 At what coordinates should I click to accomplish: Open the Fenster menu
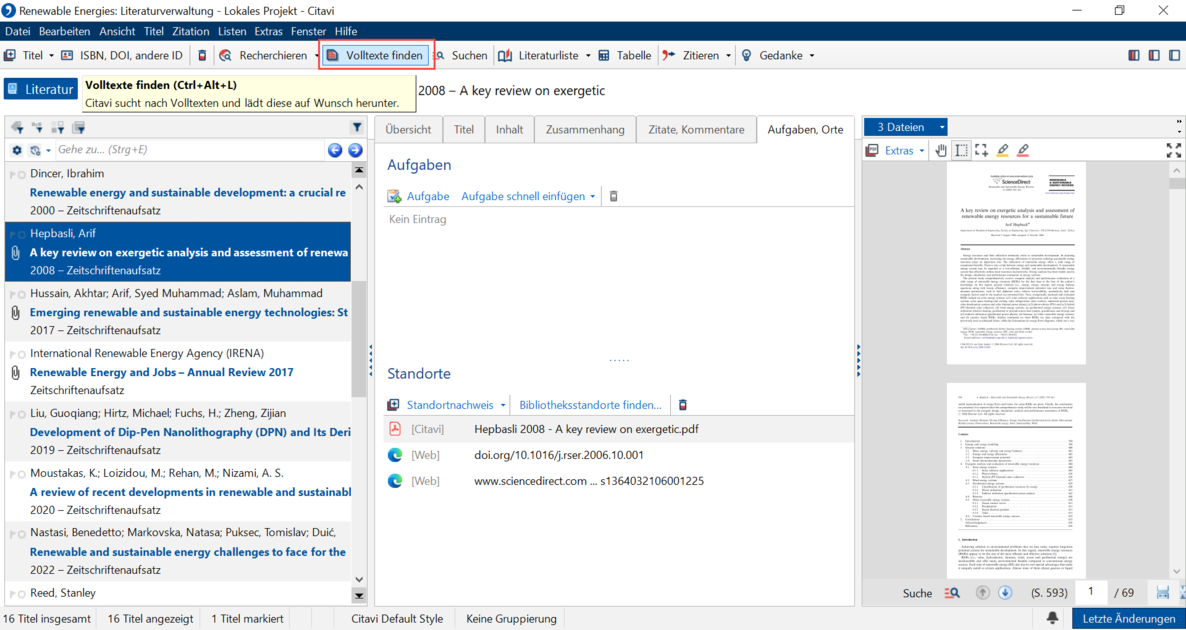(x=309, y=31)
